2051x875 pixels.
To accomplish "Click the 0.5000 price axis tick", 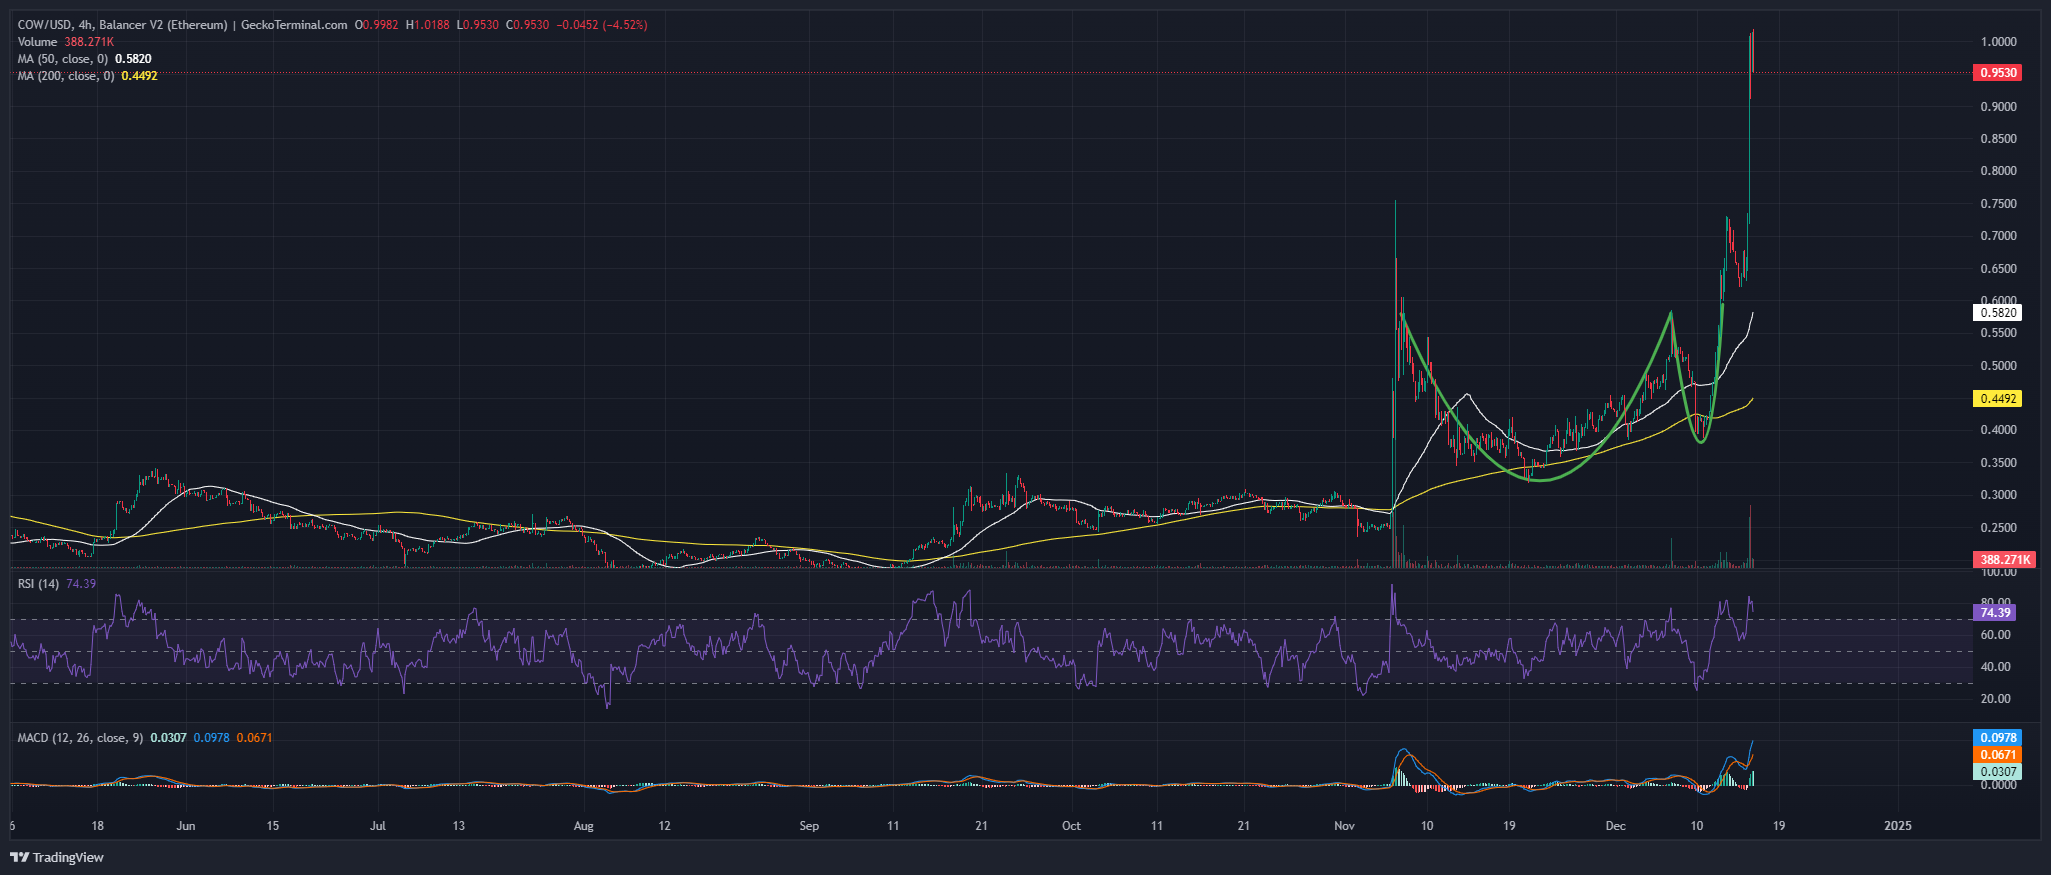I will click(1998, 366).
